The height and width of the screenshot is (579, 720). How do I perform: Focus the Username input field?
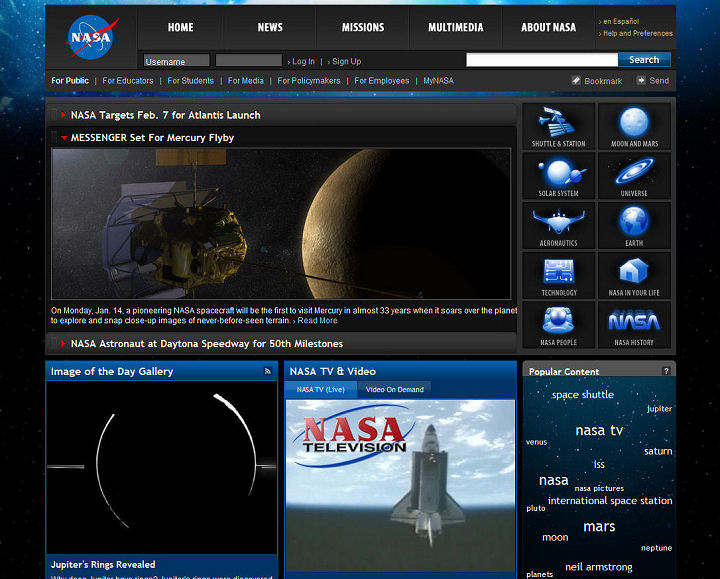pos(176,60)
